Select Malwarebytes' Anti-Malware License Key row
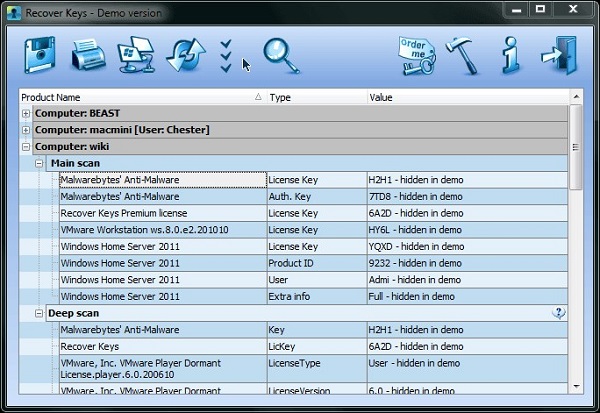The image size is (600, 413). tap(313, 180)
